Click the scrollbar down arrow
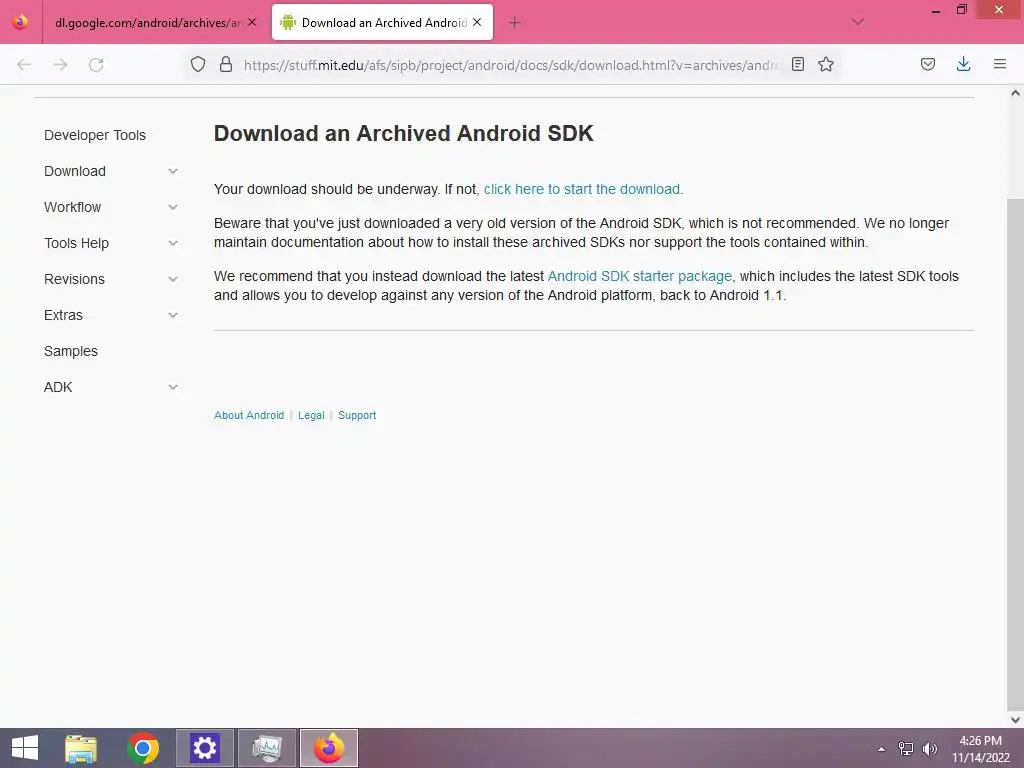Screen dimensions: 1024x768 click(x=1015, y=720)
